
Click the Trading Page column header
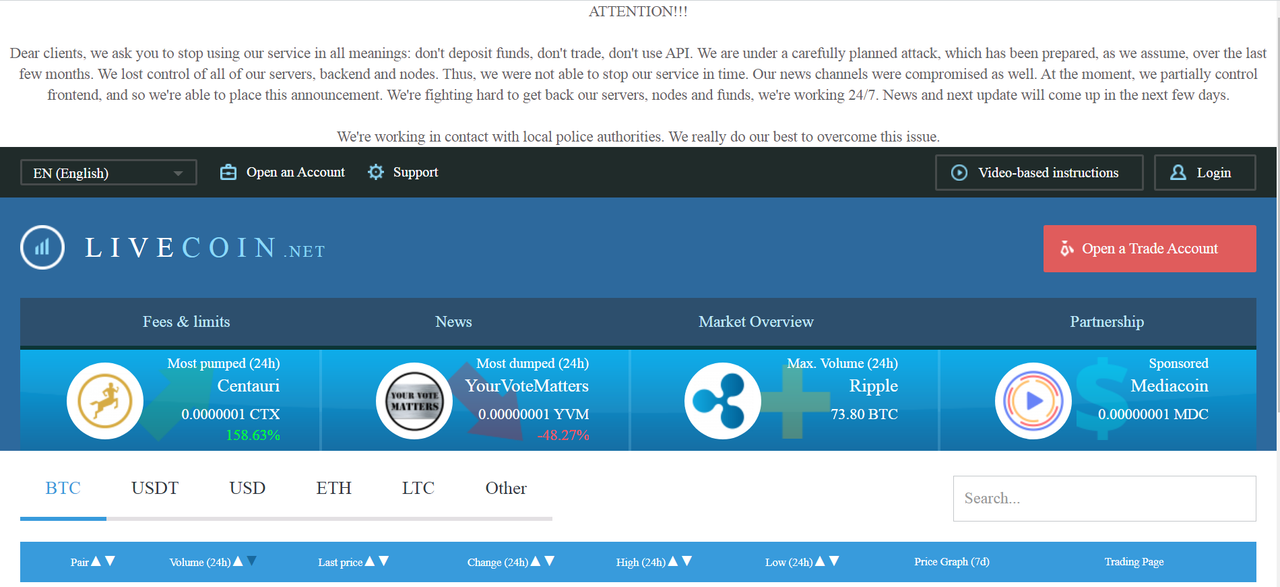coord(1134,562)
